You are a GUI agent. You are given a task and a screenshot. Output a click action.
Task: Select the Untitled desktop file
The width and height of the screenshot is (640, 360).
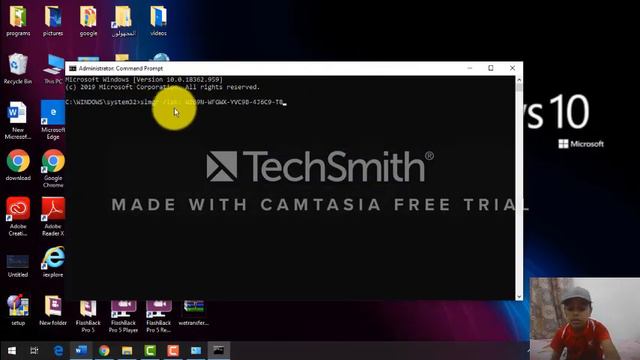18,265
